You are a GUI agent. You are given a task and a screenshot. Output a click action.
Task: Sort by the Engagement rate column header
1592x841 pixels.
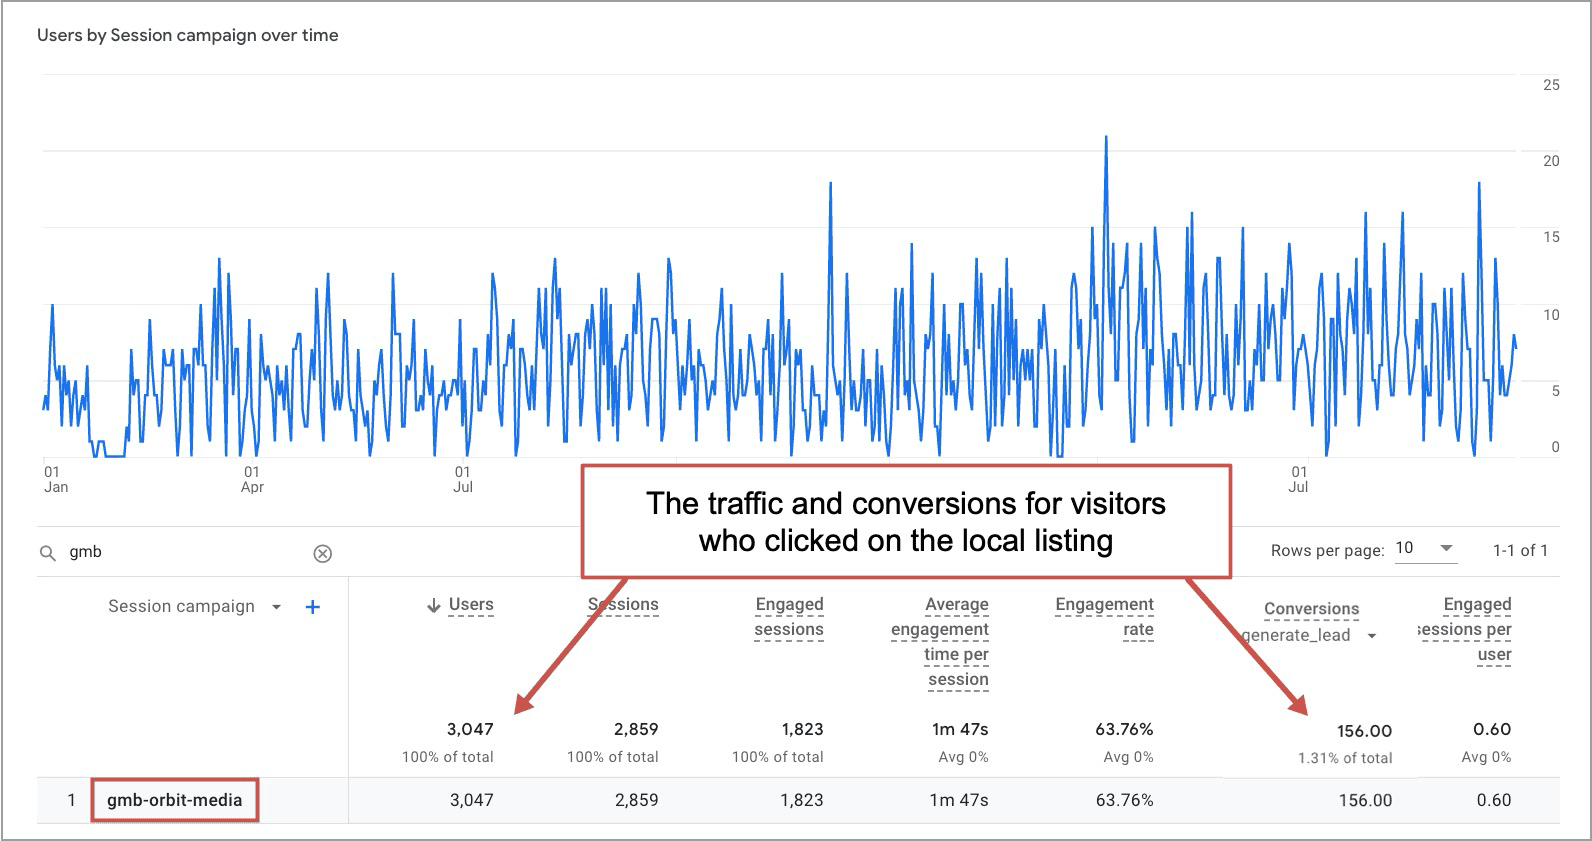(1104, 617)
